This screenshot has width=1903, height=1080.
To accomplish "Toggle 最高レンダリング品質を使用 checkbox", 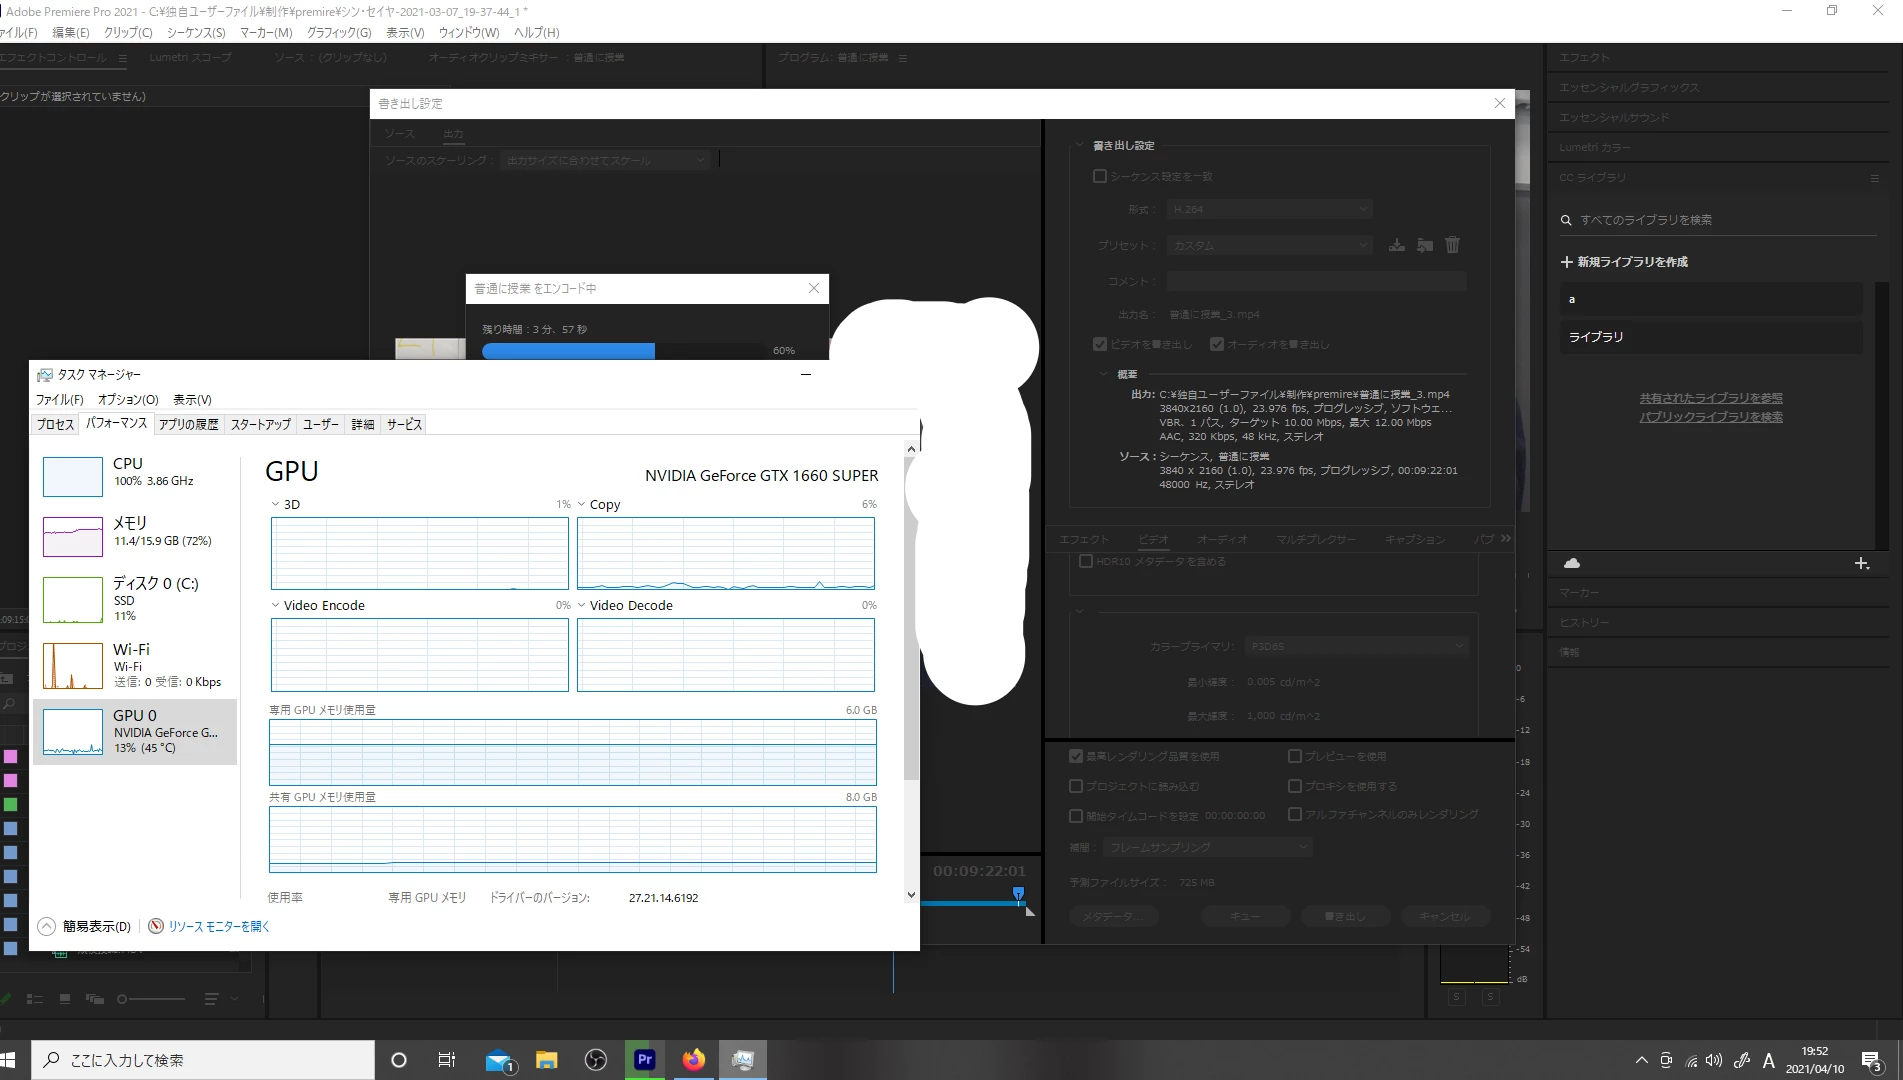I will 1076,756.
